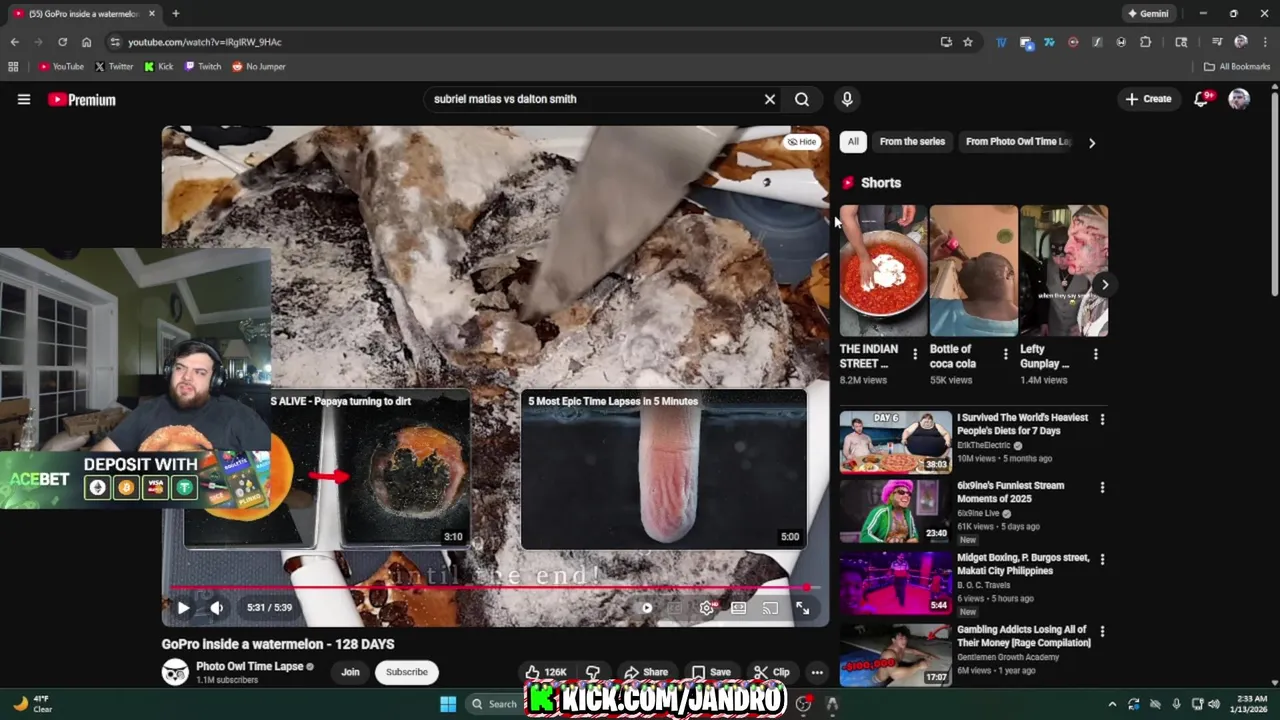Open Gemini in Chrome
1280x720 pixels.
click(x=1147, y=14)
